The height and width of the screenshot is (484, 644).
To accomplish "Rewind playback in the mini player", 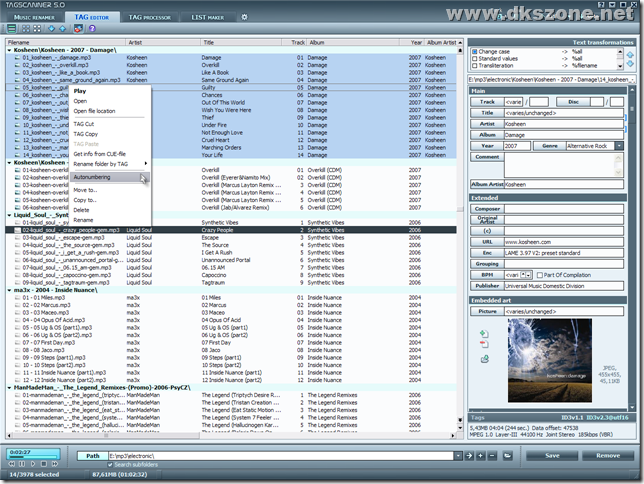I will tap(12, 464).
